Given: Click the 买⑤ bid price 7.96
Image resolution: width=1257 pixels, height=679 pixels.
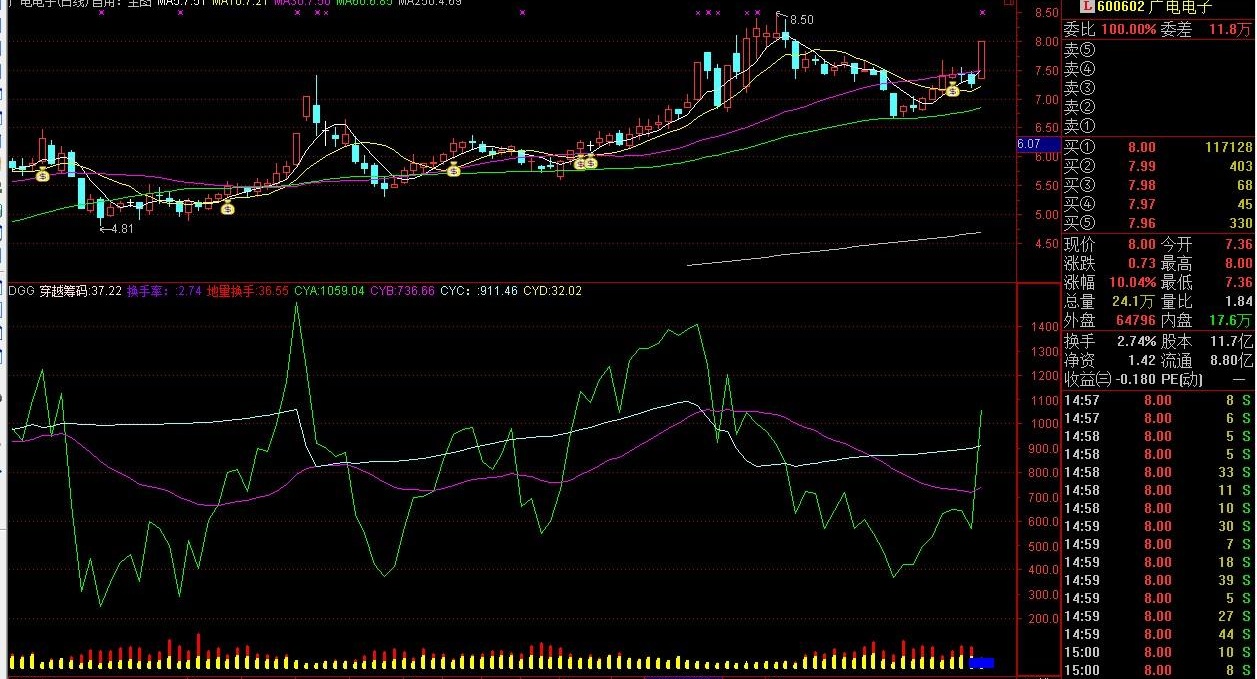Looking at the screenshot, I should (x=1142, y=224).
